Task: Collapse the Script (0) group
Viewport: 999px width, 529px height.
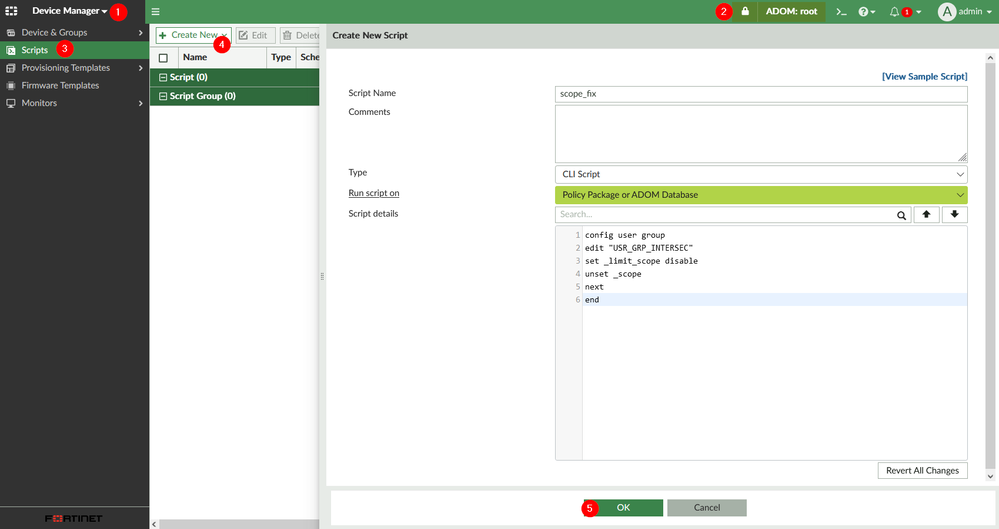Action: [x=164, y=77]
